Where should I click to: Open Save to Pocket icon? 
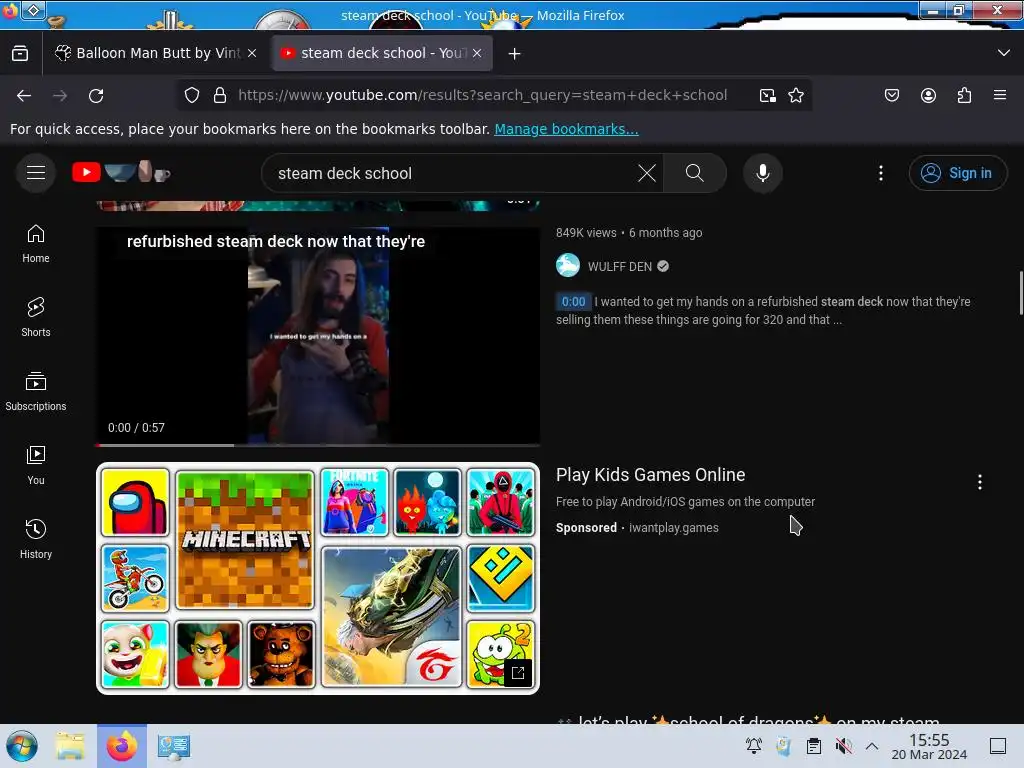pyautogui.click(x=891, y=95)
